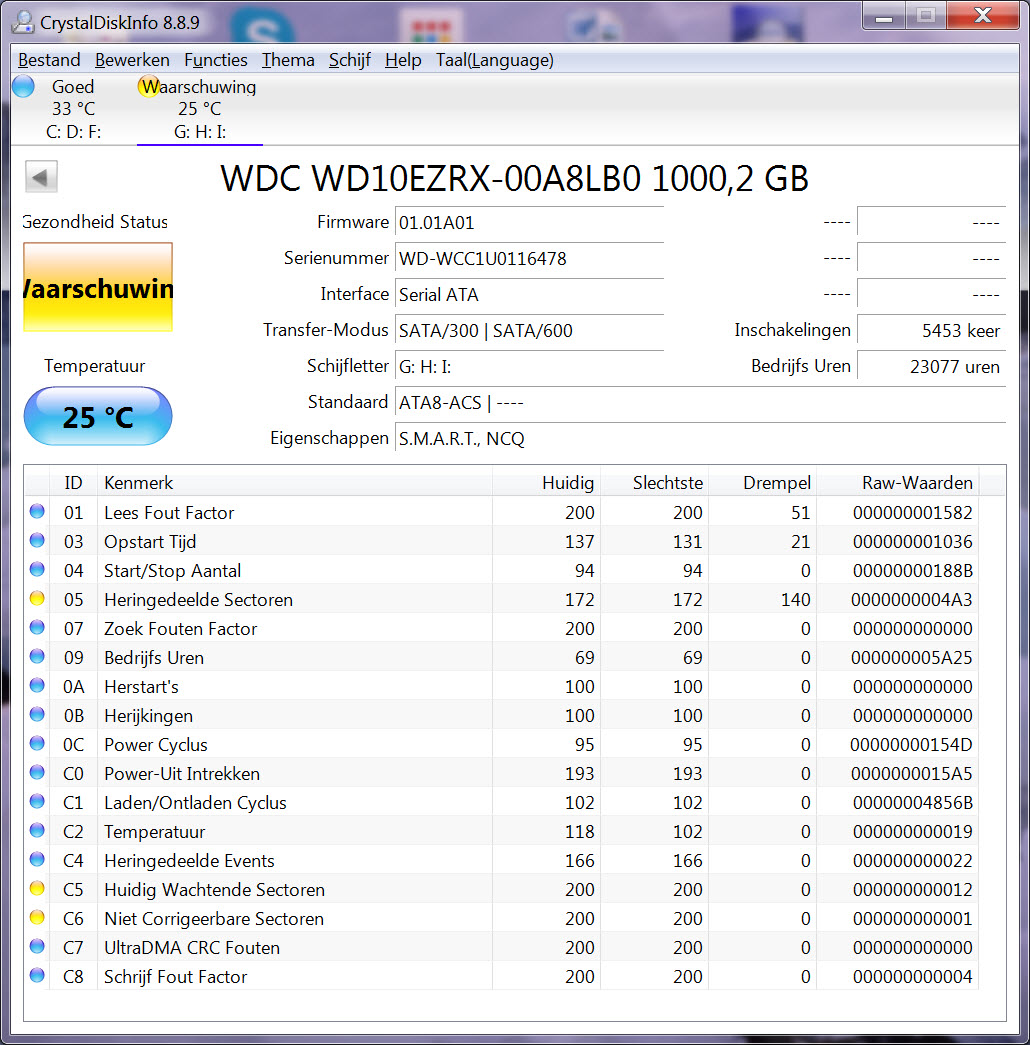
Task: Click the 25 °C temperature button
Action: point(98,416)
